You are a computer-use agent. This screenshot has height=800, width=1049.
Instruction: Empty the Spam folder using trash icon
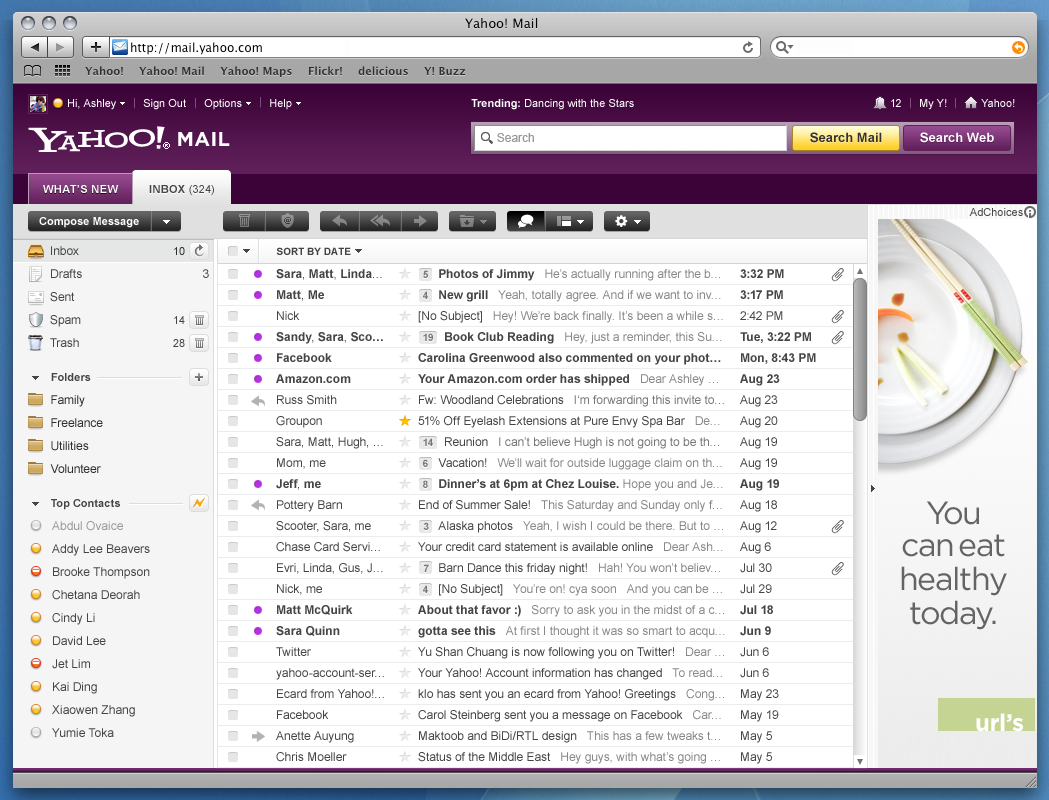(x=199, y=320)
